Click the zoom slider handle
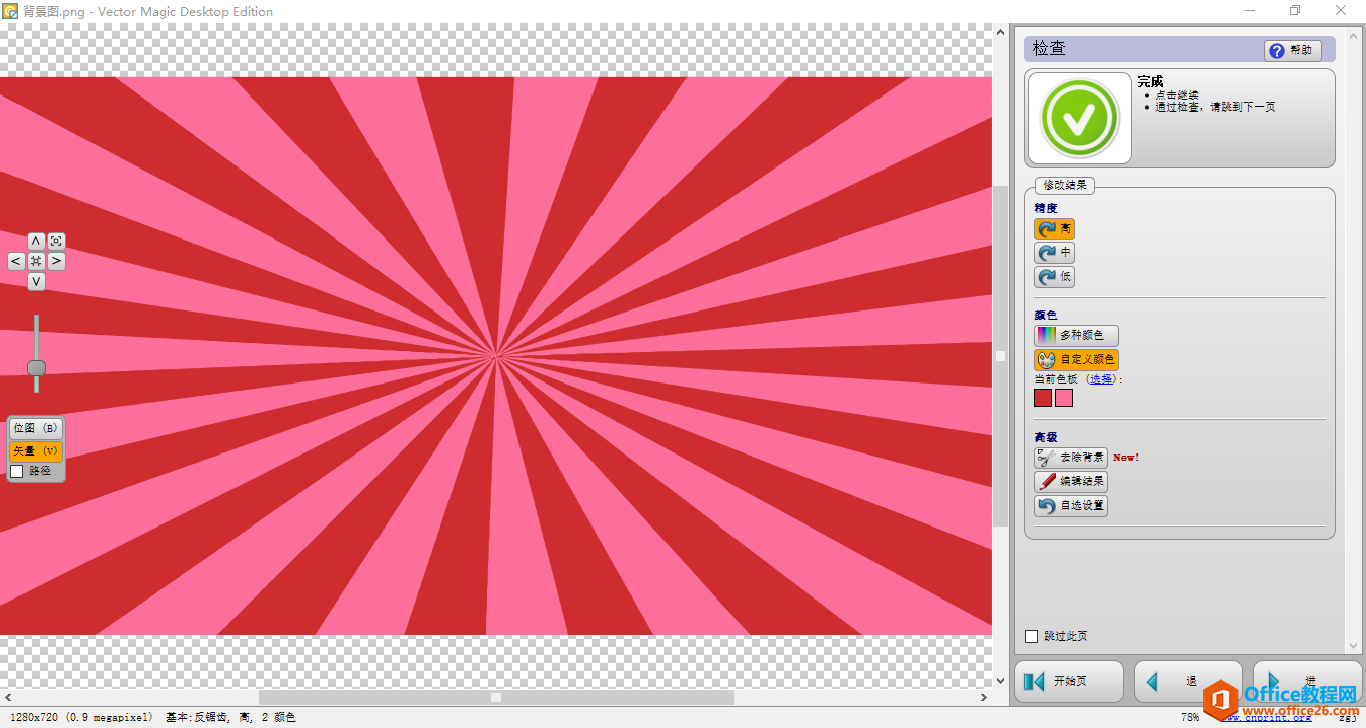The height and width of the screenshot is (728, 1366). 36,368
